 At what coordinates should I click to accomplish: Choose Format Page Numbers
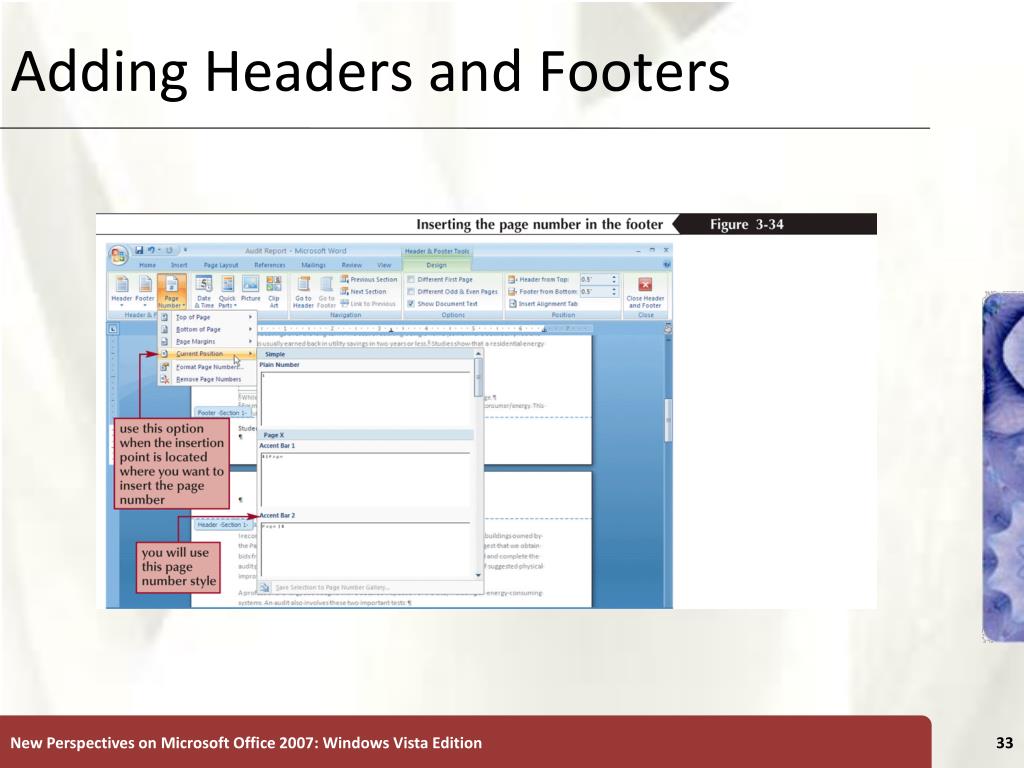pos(207,367)
